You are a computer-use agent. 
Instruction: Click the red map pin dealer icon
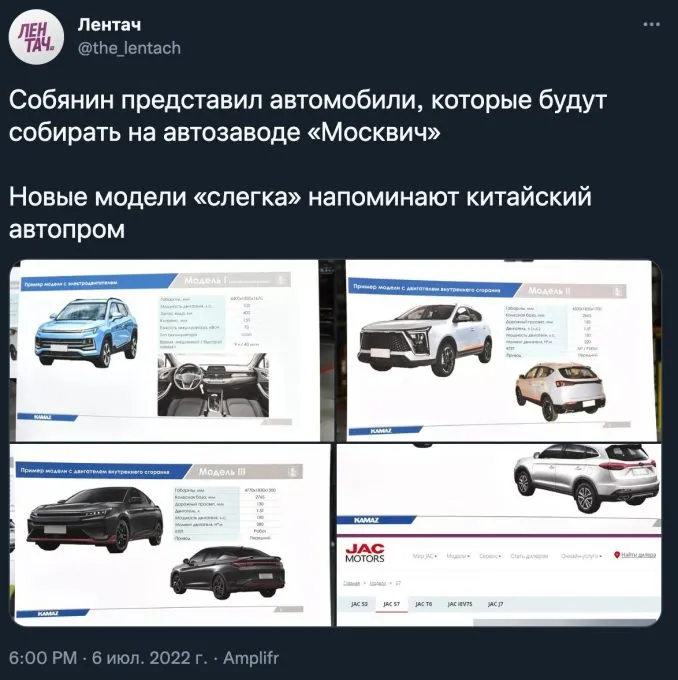point(616,555)
